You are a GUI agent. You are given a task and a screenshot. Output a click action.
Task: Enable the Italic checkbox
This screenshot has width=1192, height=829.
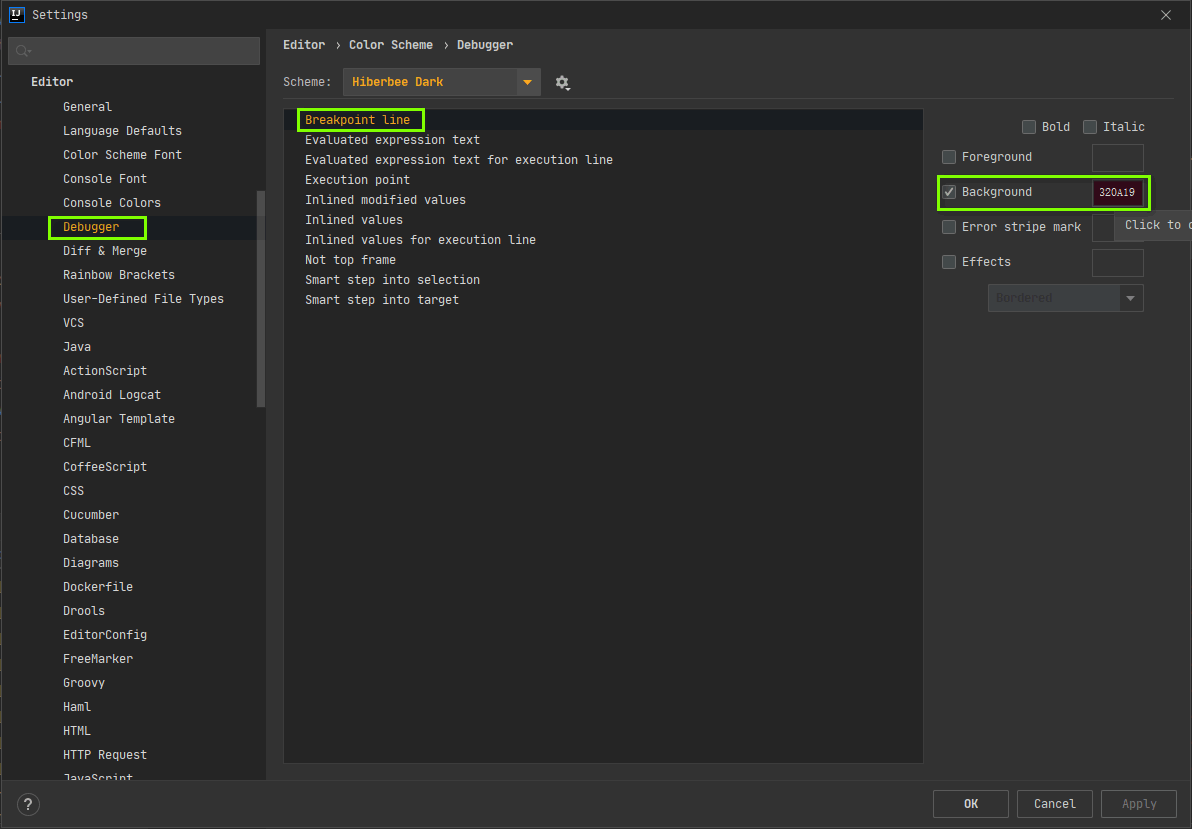1090,127
